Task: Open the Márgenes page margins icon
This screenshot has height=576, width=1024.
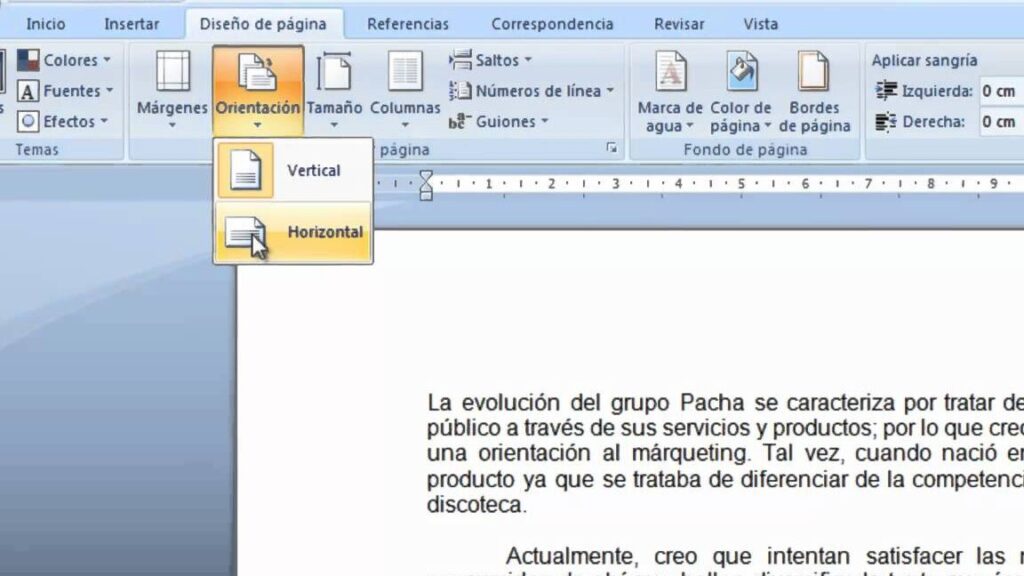Action: pos(172,71)
